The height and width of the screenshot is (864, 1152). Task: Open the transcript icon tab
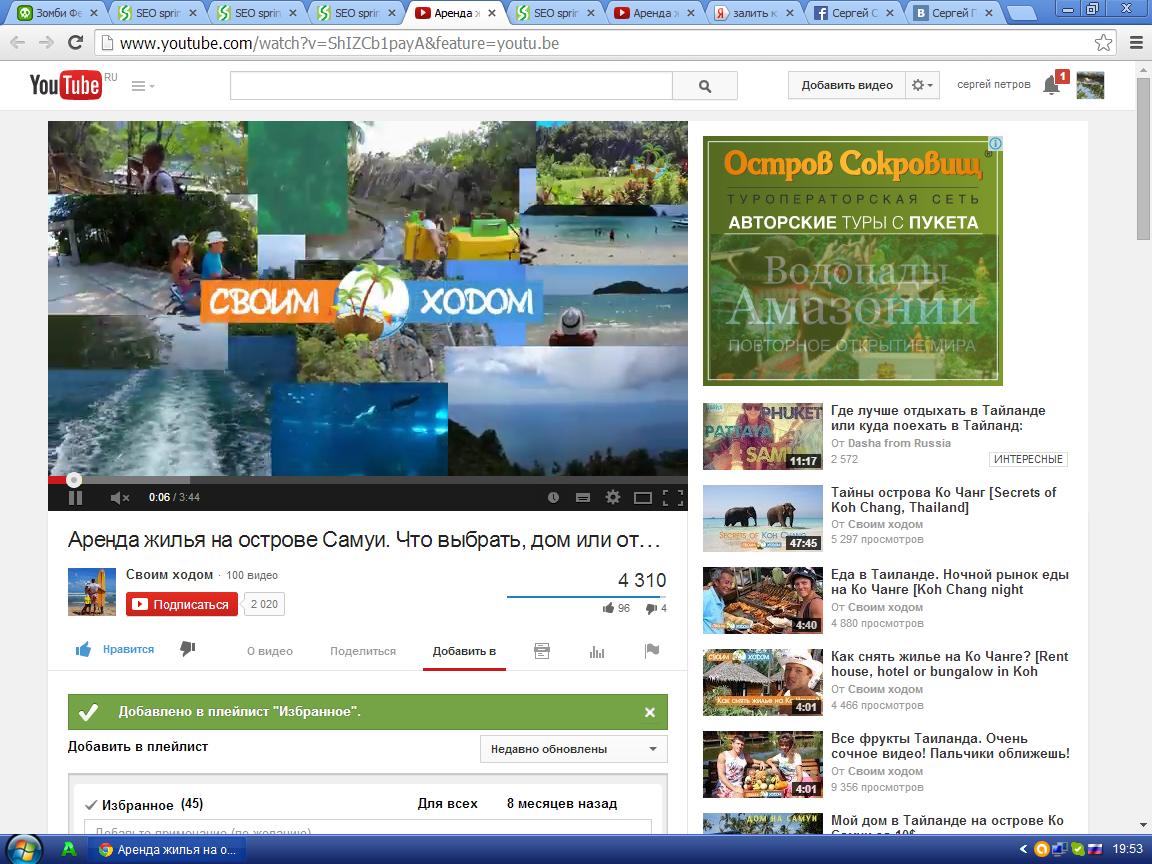coord(542,651)
